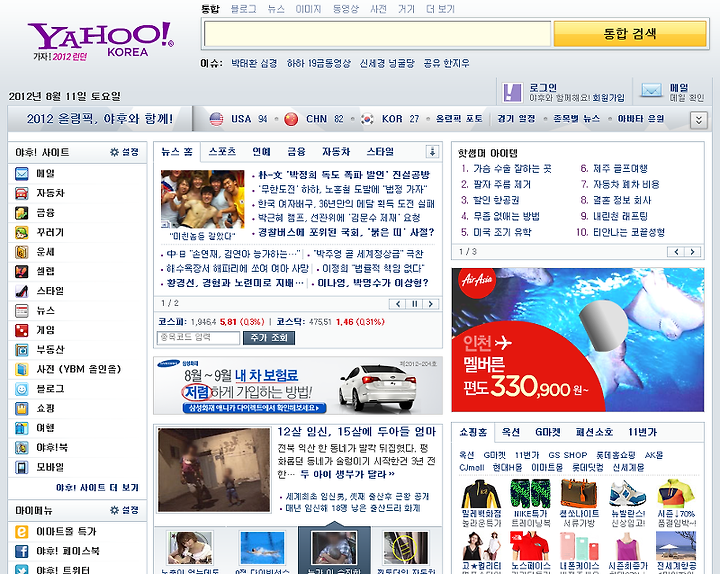Open the 'More' (더 보기) search category
The height and width of the screenshot is (574, 720).
click(440, 9)
